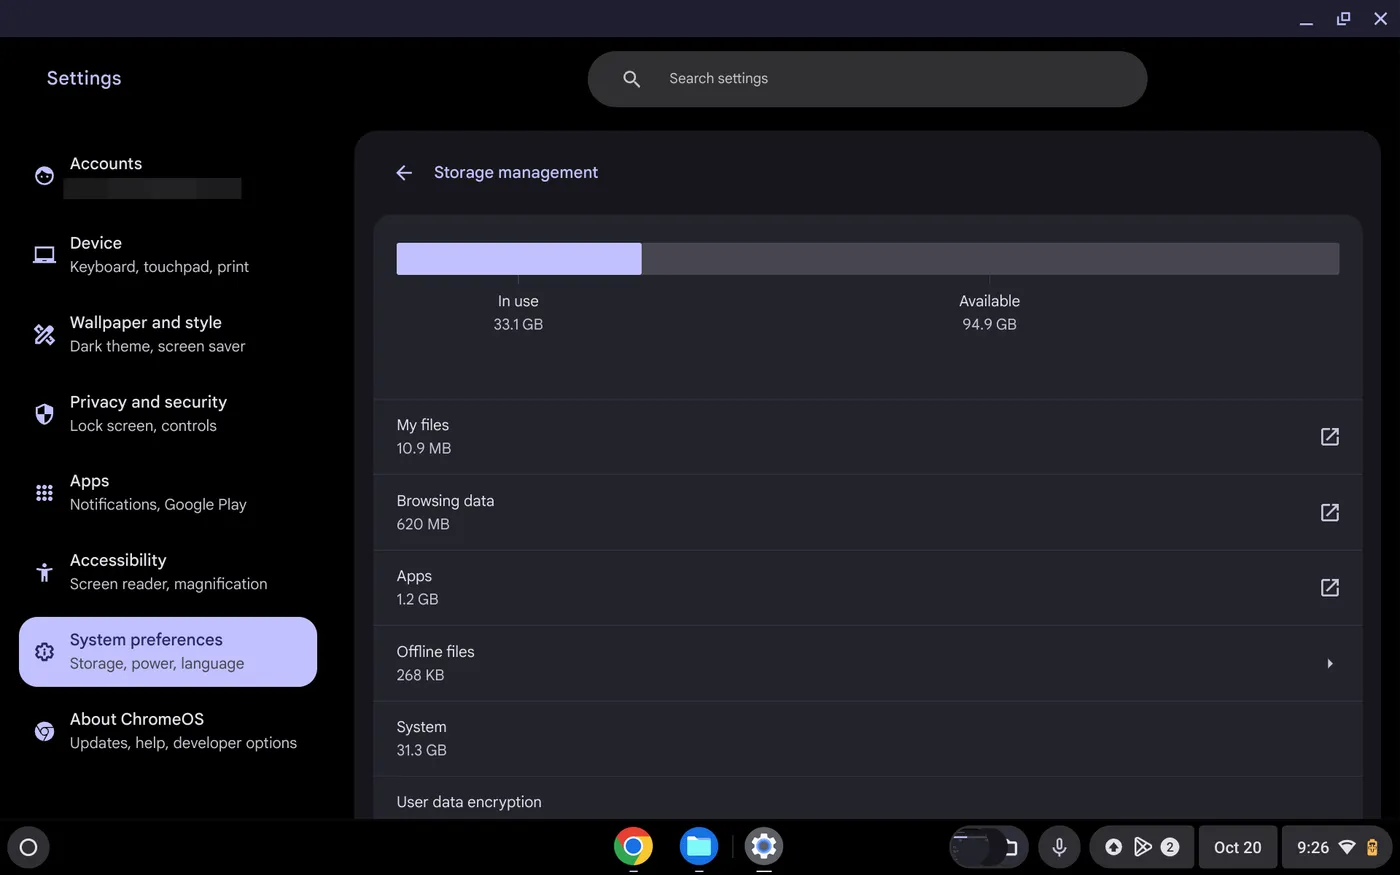Click User data encryption text

coord(469,802)
